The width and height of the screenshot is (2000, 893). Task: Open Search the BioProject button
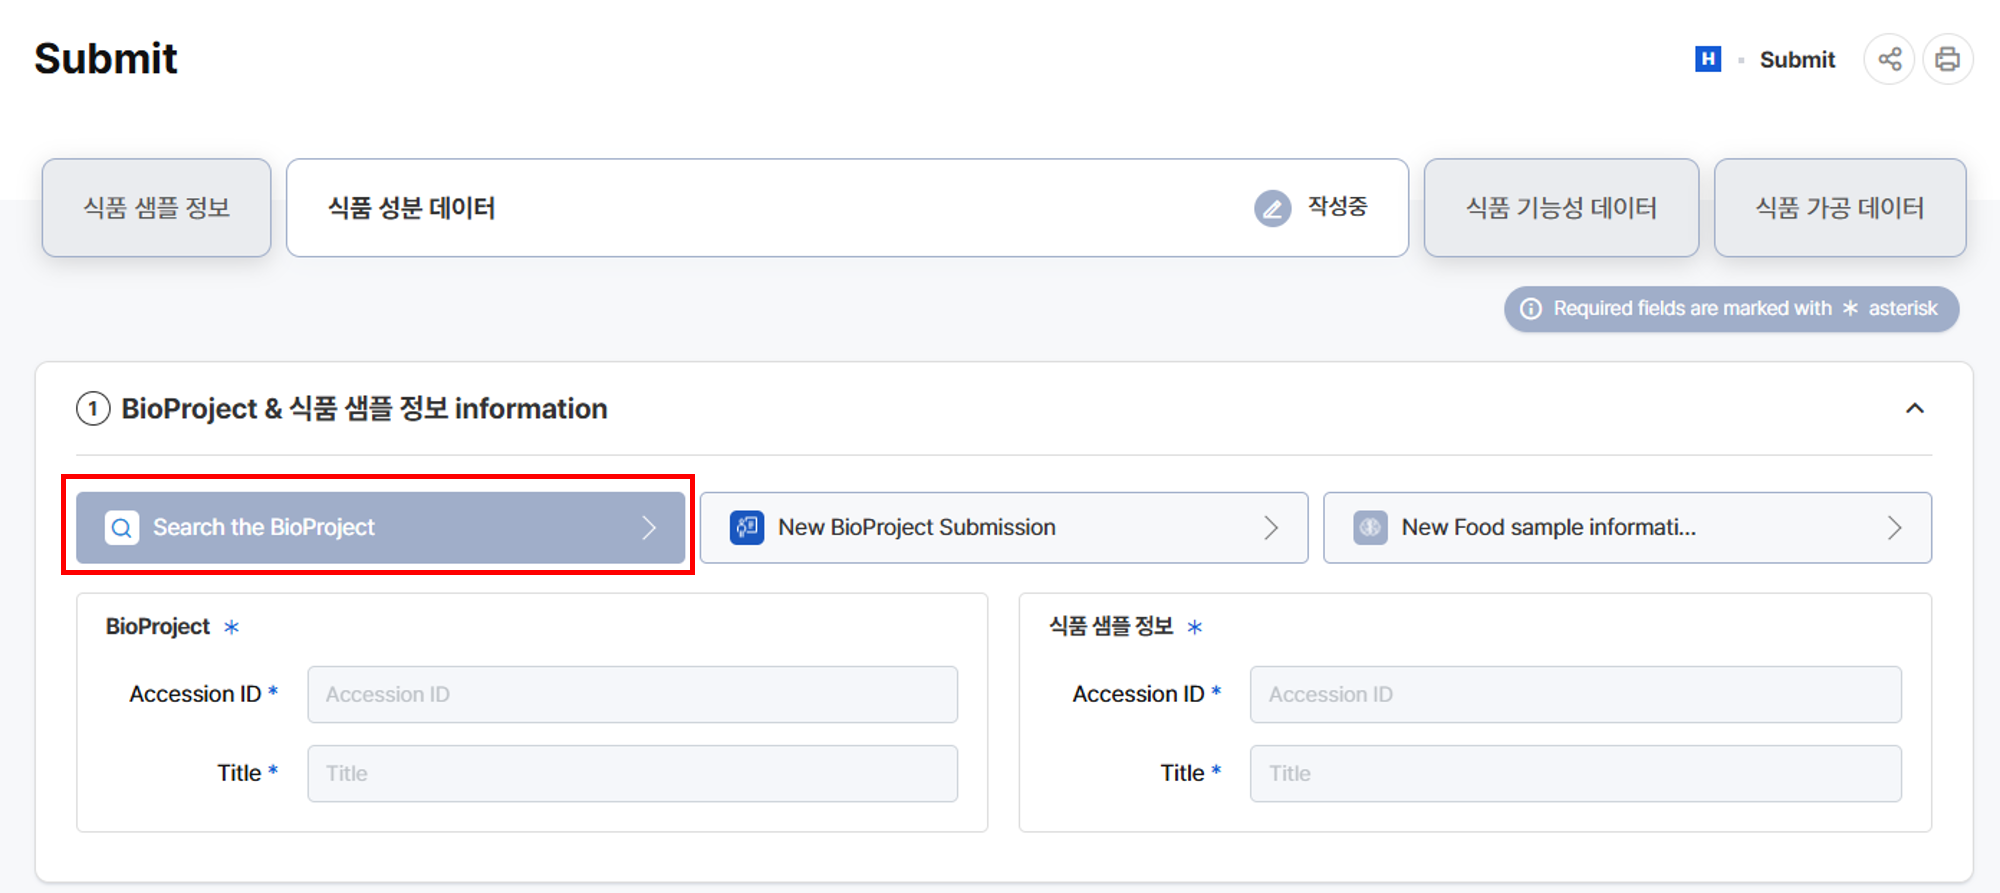pyautogui.click(x=380, y=527)
